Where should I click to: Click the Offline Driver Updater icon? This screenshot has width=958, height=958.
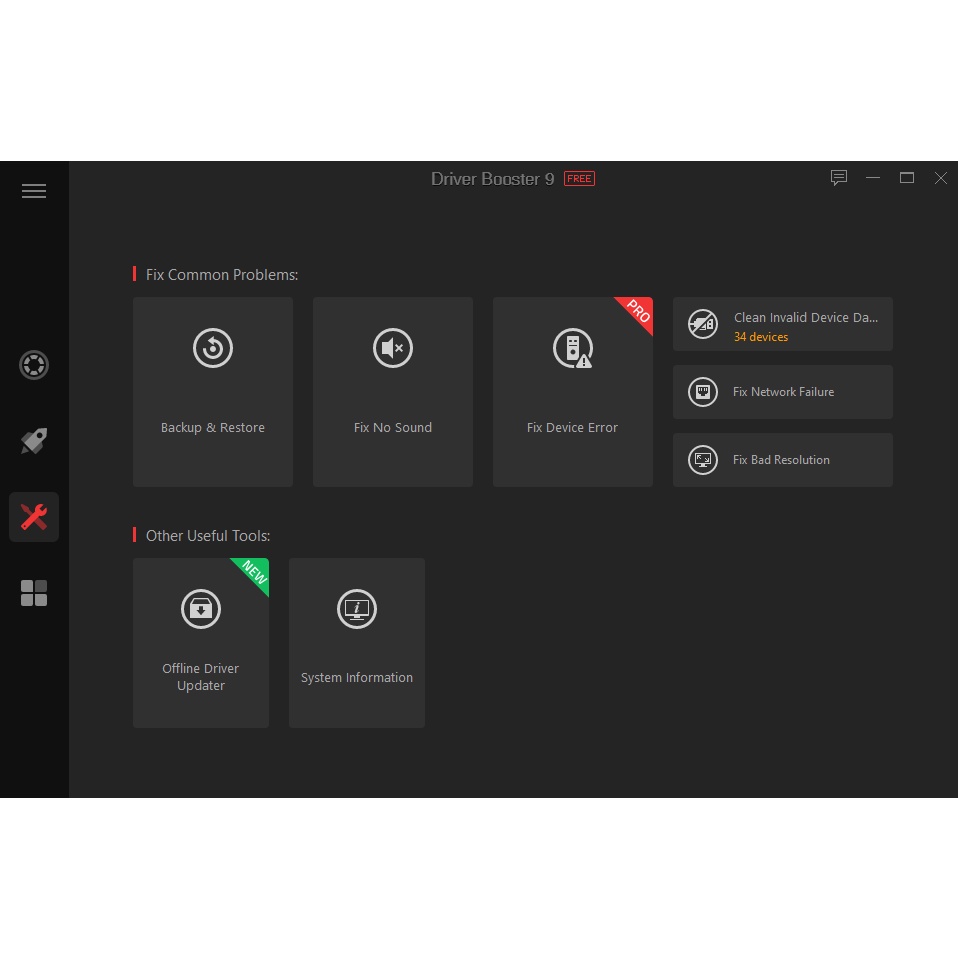200,609
